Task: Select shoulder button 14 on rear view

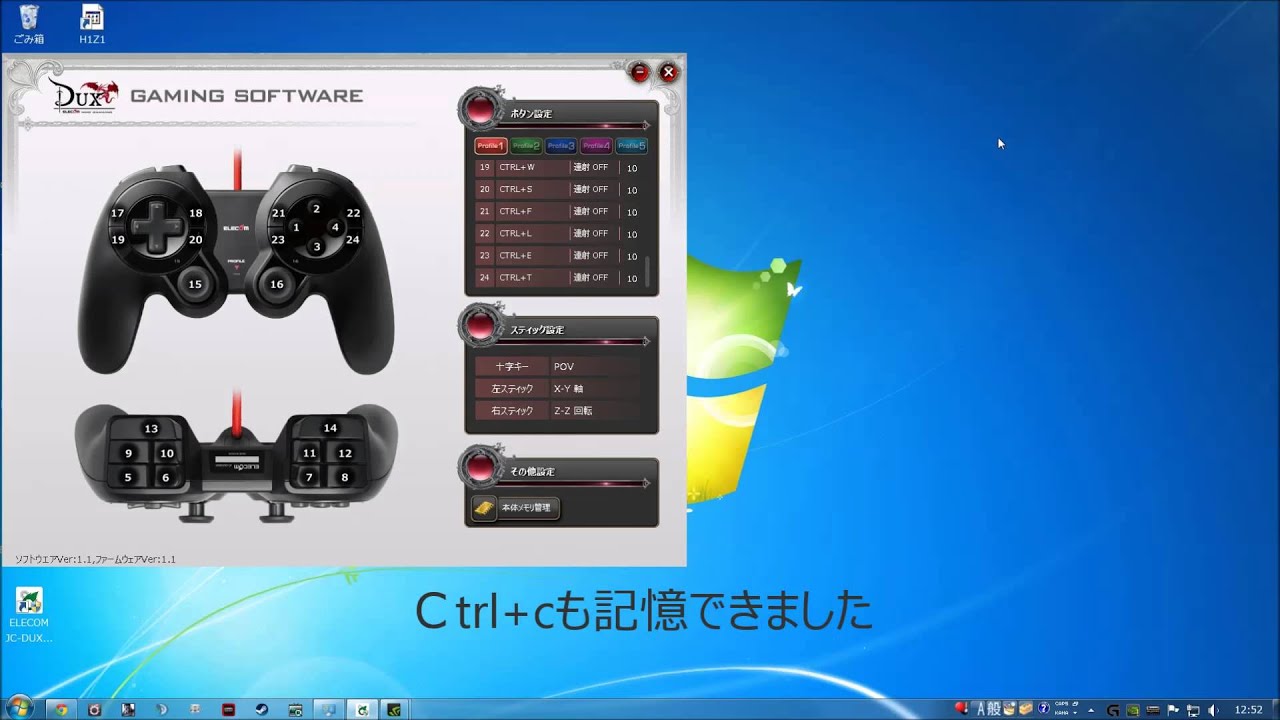Action: pyautogui.click(x=330, y=428)
